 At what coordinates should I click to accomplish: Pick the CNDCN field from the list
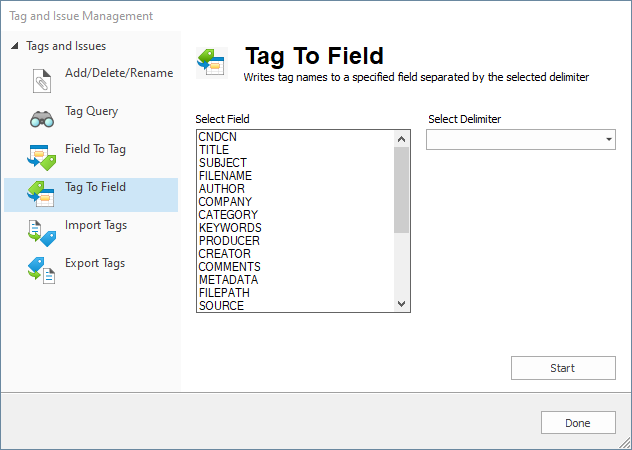pos(218,137)
